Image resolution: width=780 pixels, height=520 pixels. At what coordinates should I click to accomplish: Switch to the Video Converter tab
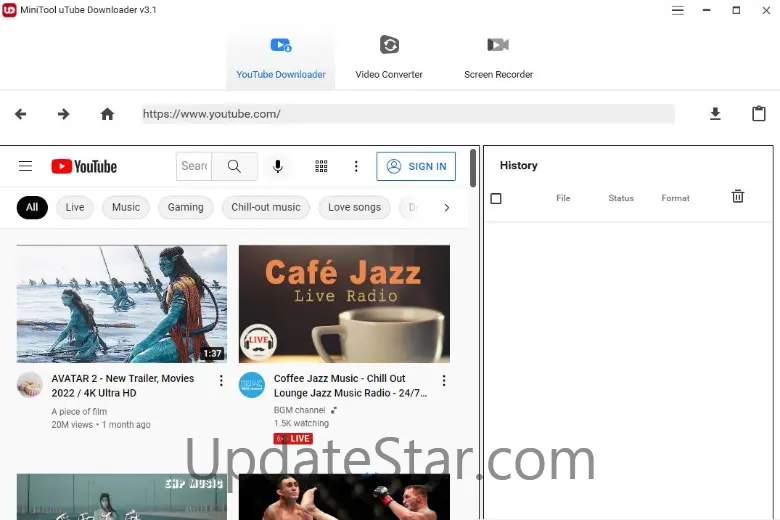[x=389, y=59]
